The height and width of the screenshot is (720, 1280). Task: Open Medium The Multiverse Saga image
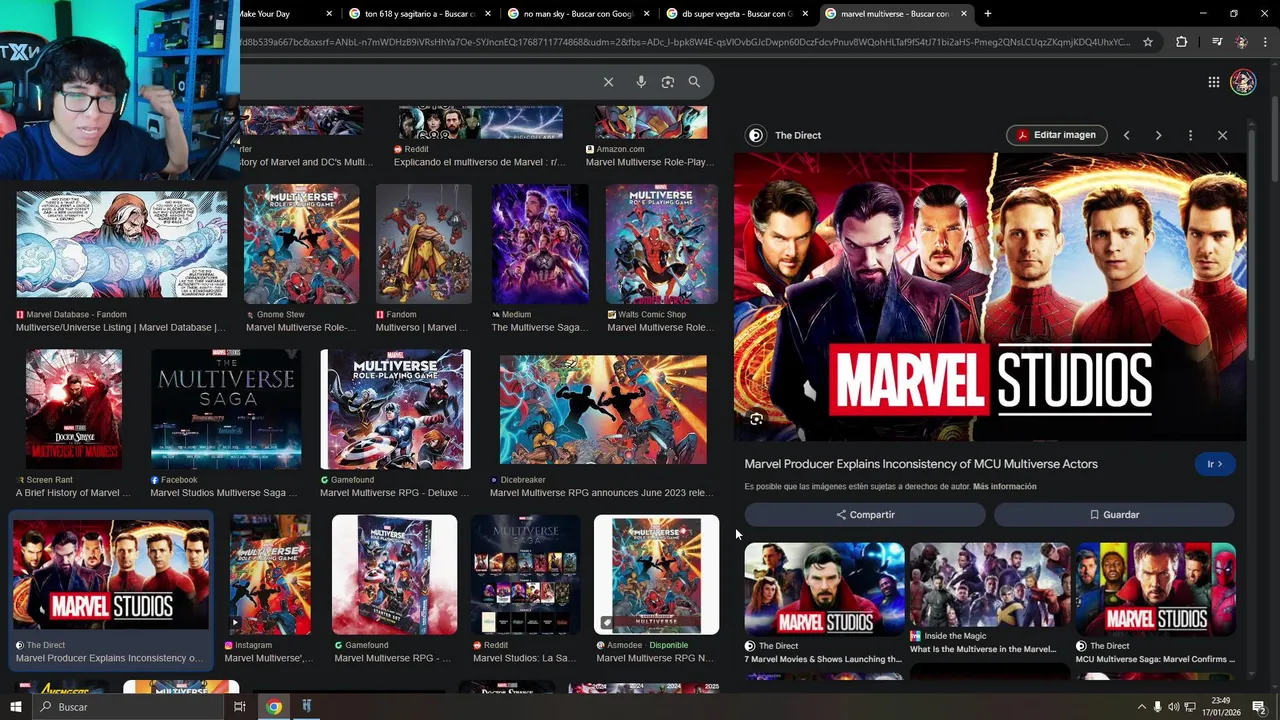pyautogui.click(x=540, y=244)
